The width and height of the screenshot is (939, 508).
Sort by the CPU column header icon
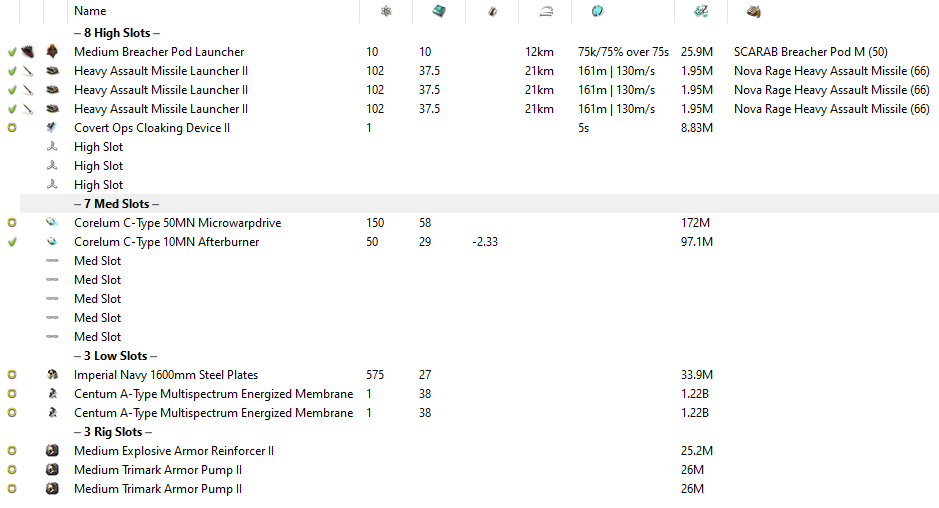[386, 11]
